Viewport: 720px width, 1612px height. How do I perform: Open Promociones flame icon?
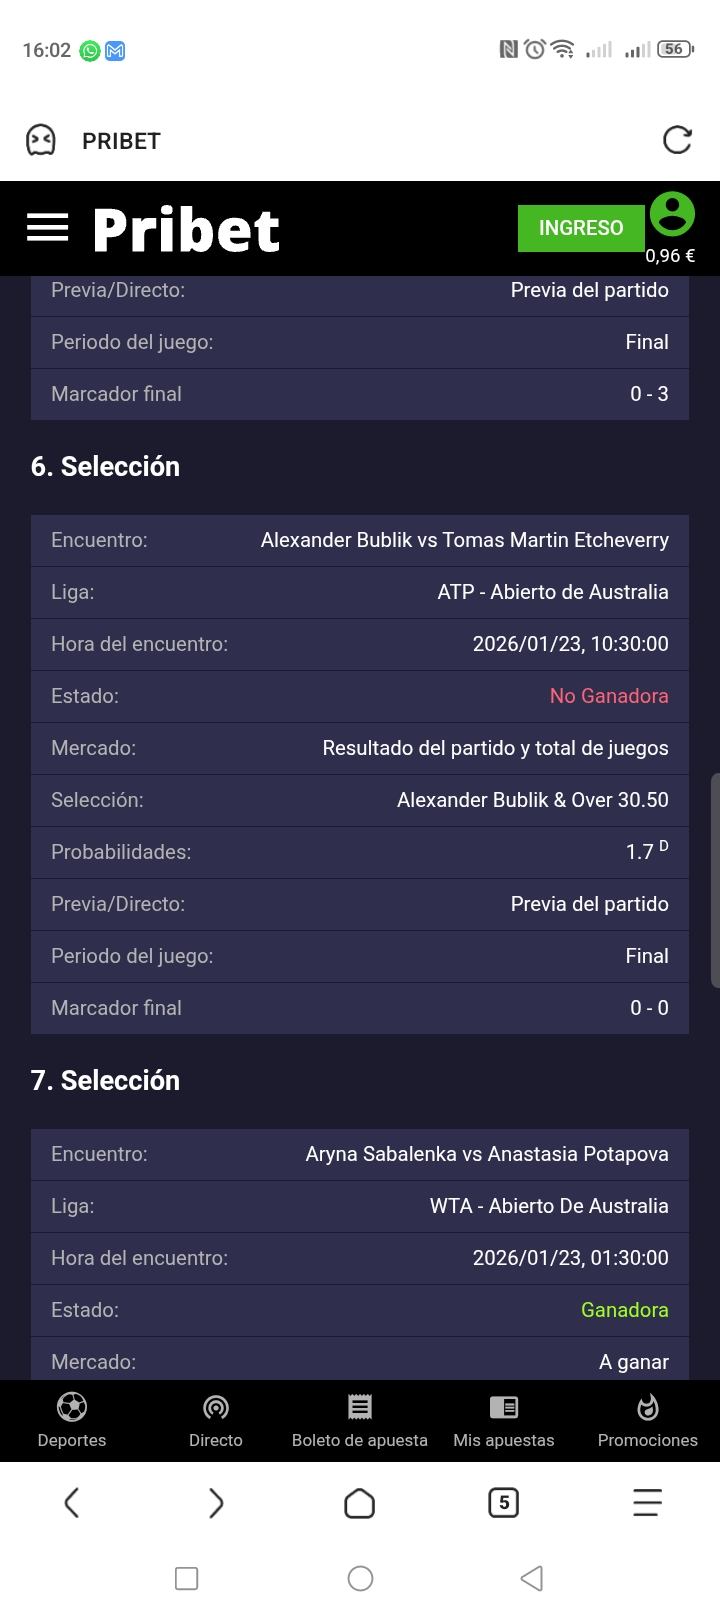click(x=648, y=1408)
